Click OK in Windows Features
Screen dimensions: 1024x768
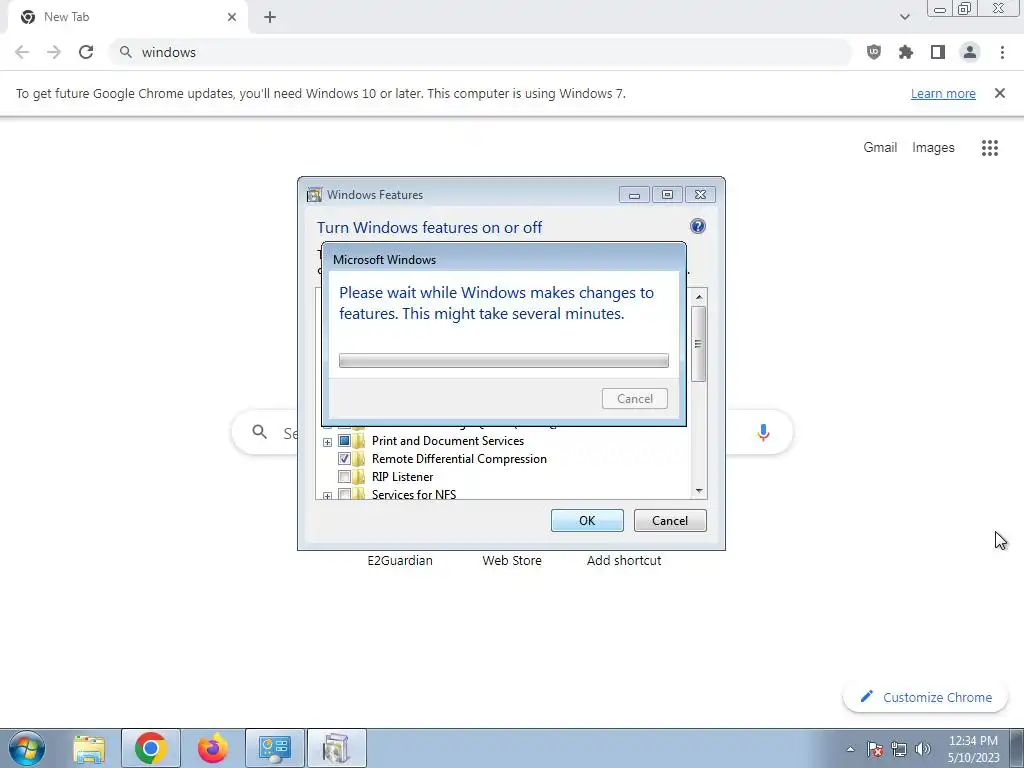(x=587, y=520)
